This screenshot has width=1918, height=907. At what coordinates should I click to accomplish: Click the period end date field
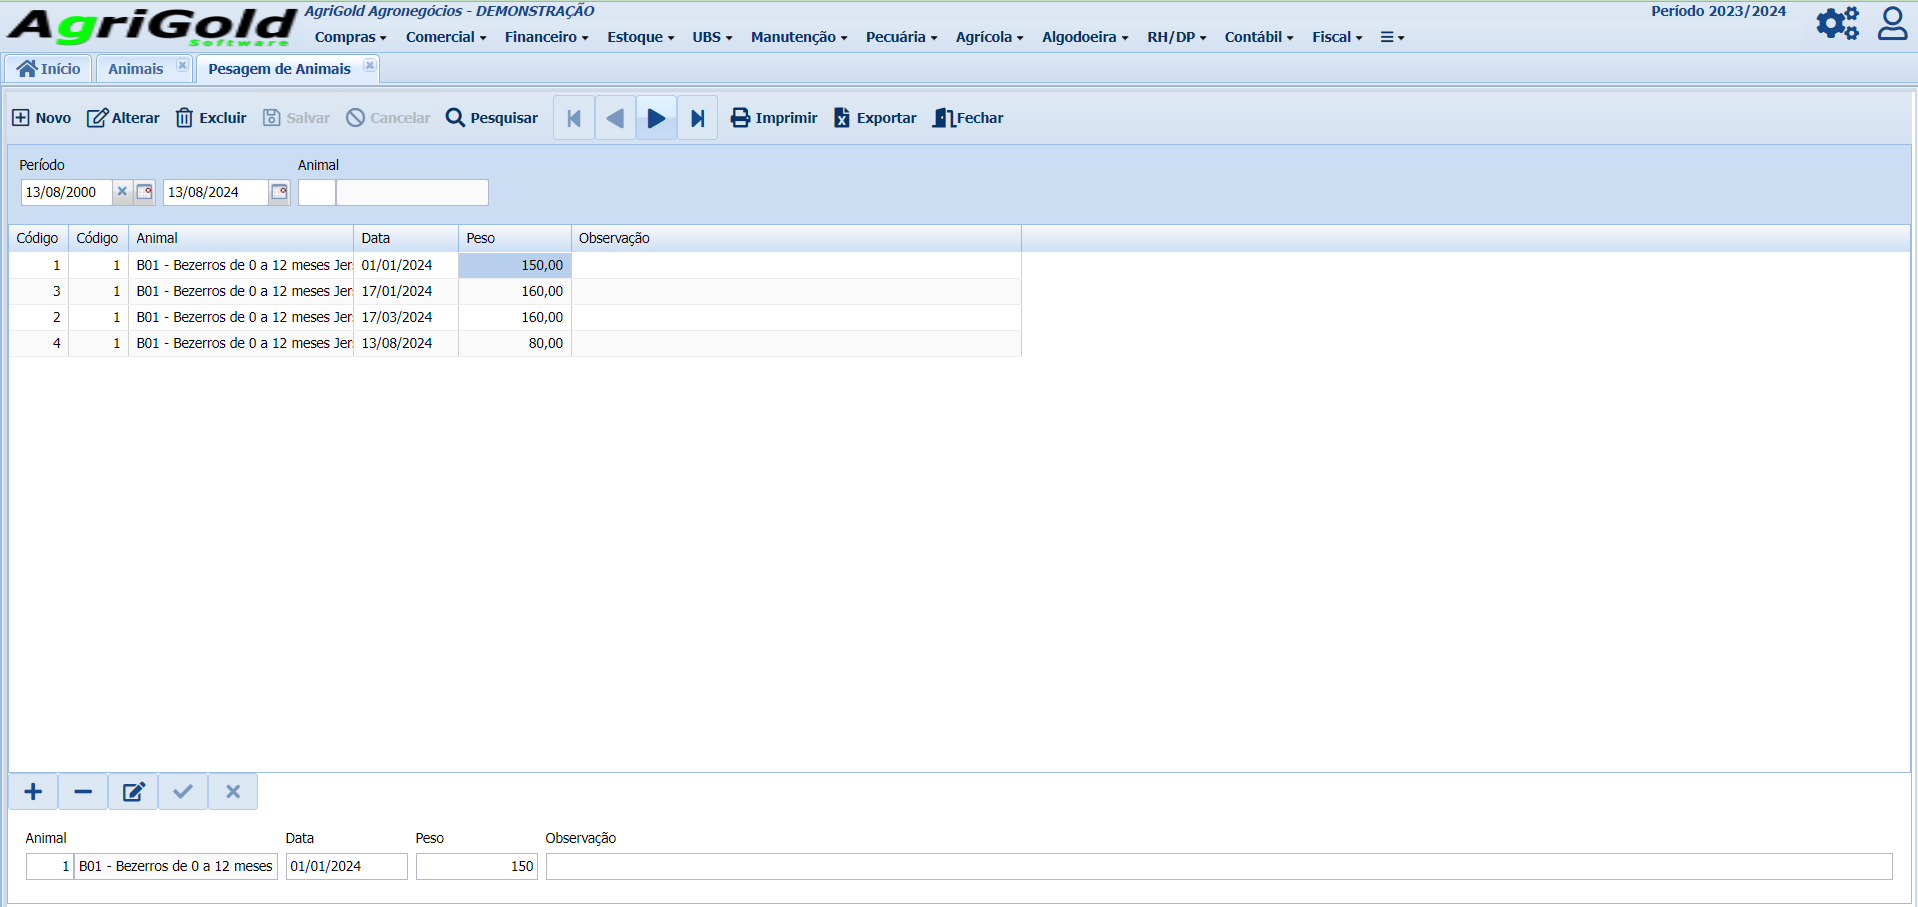216,192
